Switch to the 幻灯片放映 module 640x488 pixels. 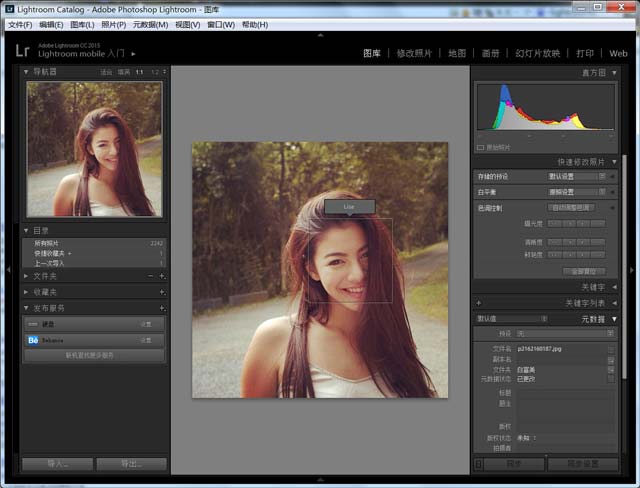tap(537, 53)
